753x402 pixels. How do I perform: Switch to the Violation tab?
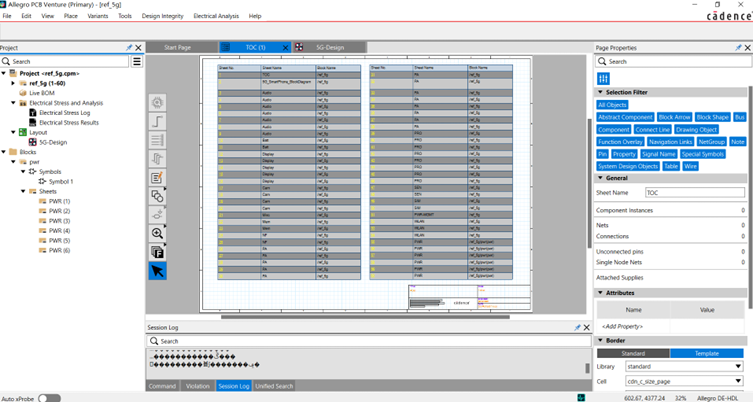(197, 386)
